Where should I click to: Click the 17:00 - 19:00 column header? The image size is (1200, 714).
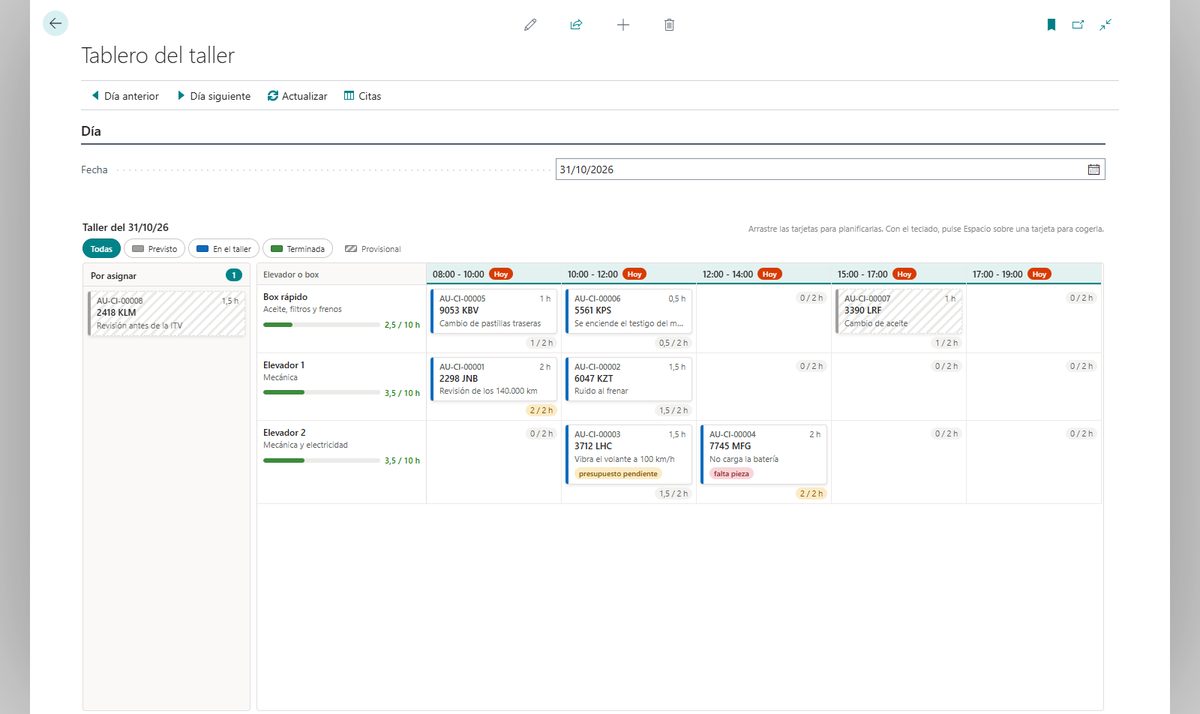[x=1034, y=274]
